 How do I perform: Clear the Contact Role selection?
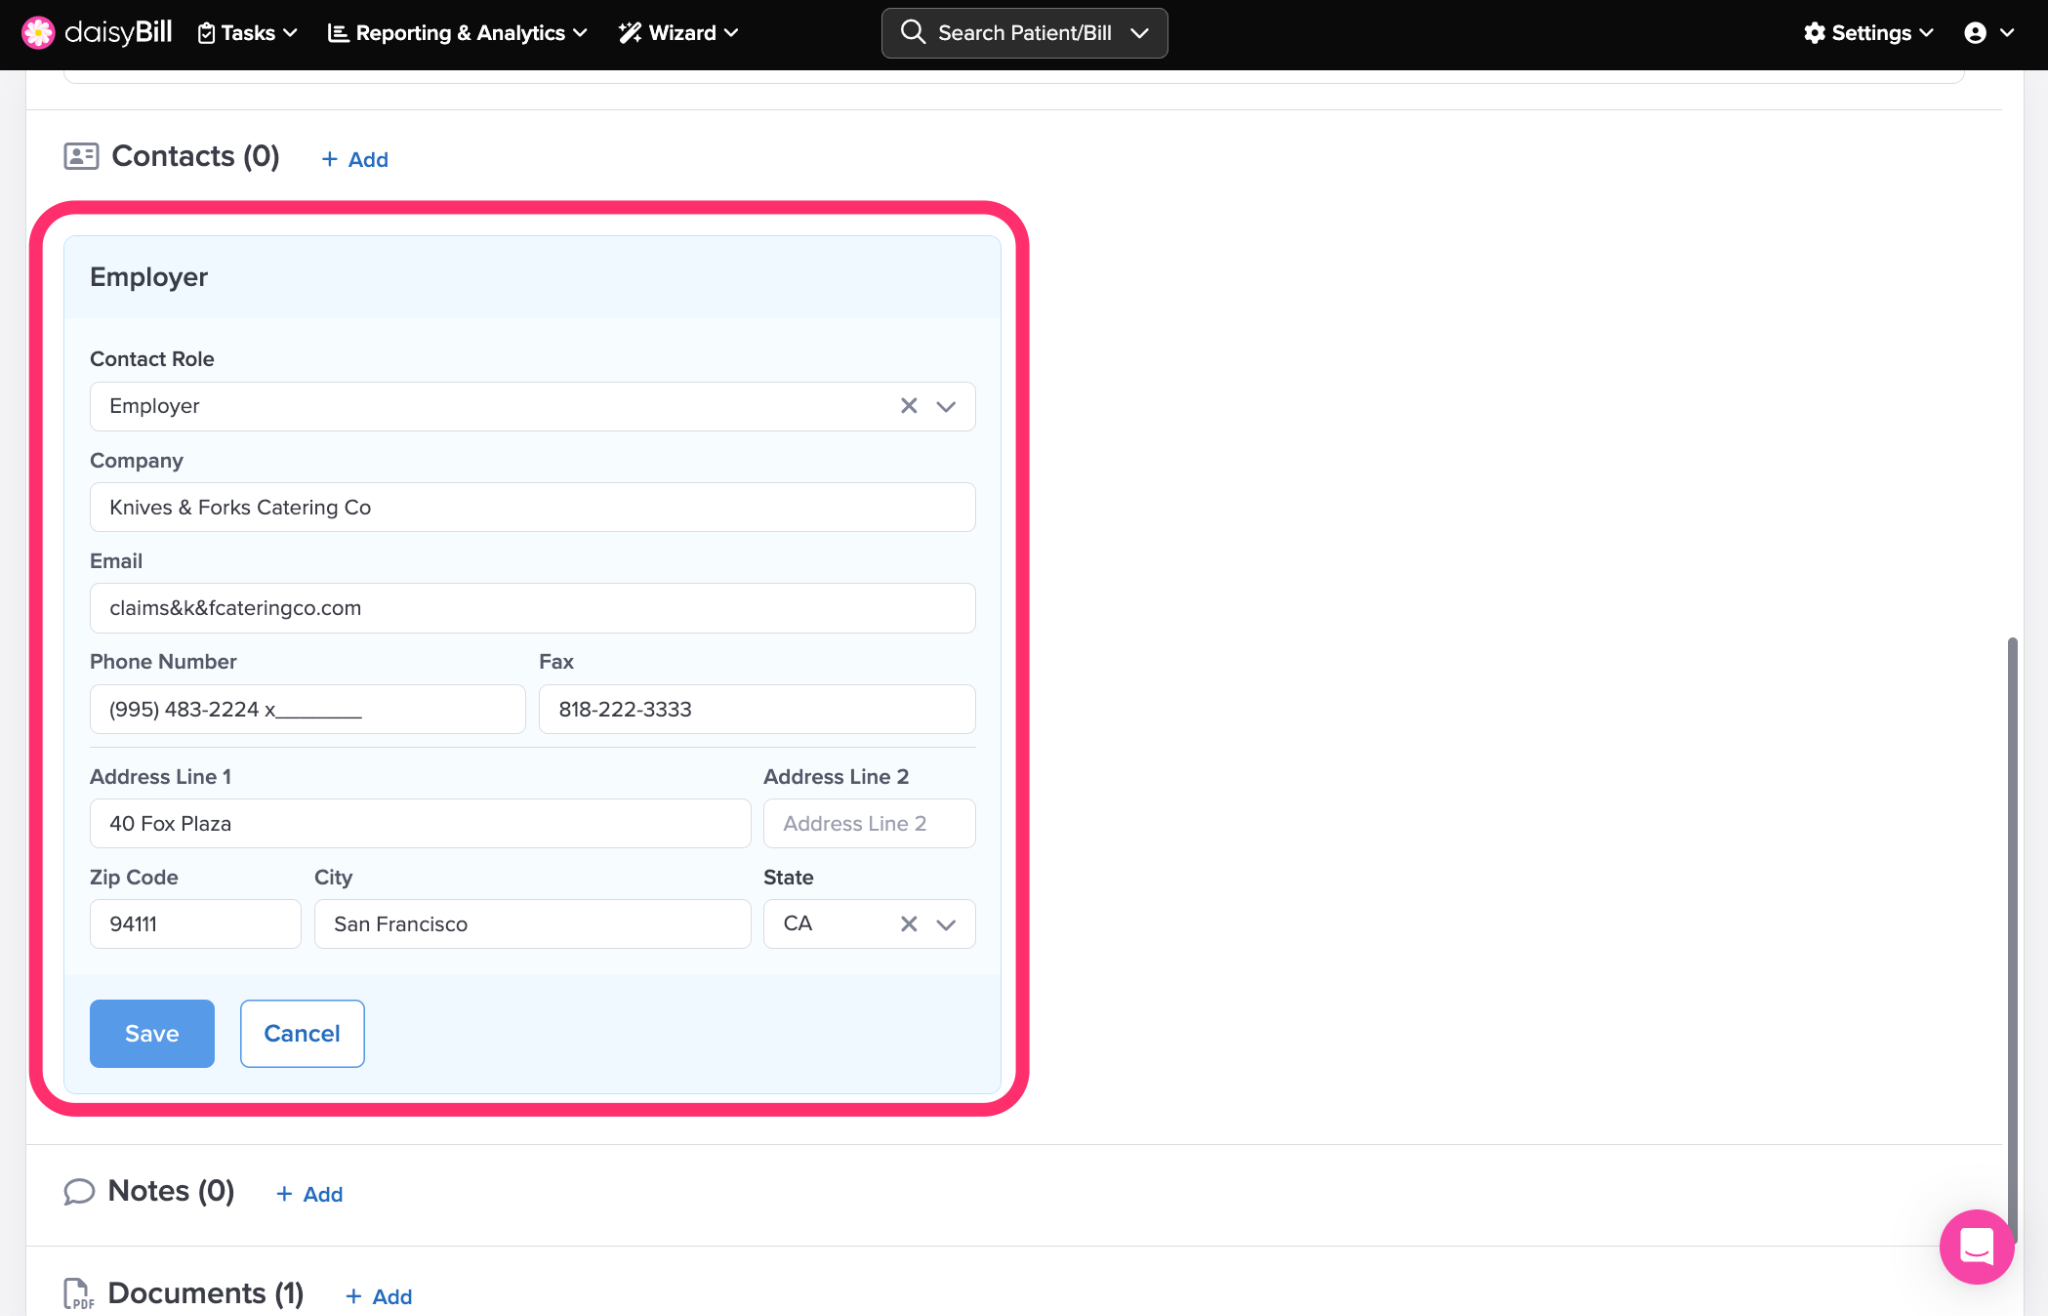[908, 406]
